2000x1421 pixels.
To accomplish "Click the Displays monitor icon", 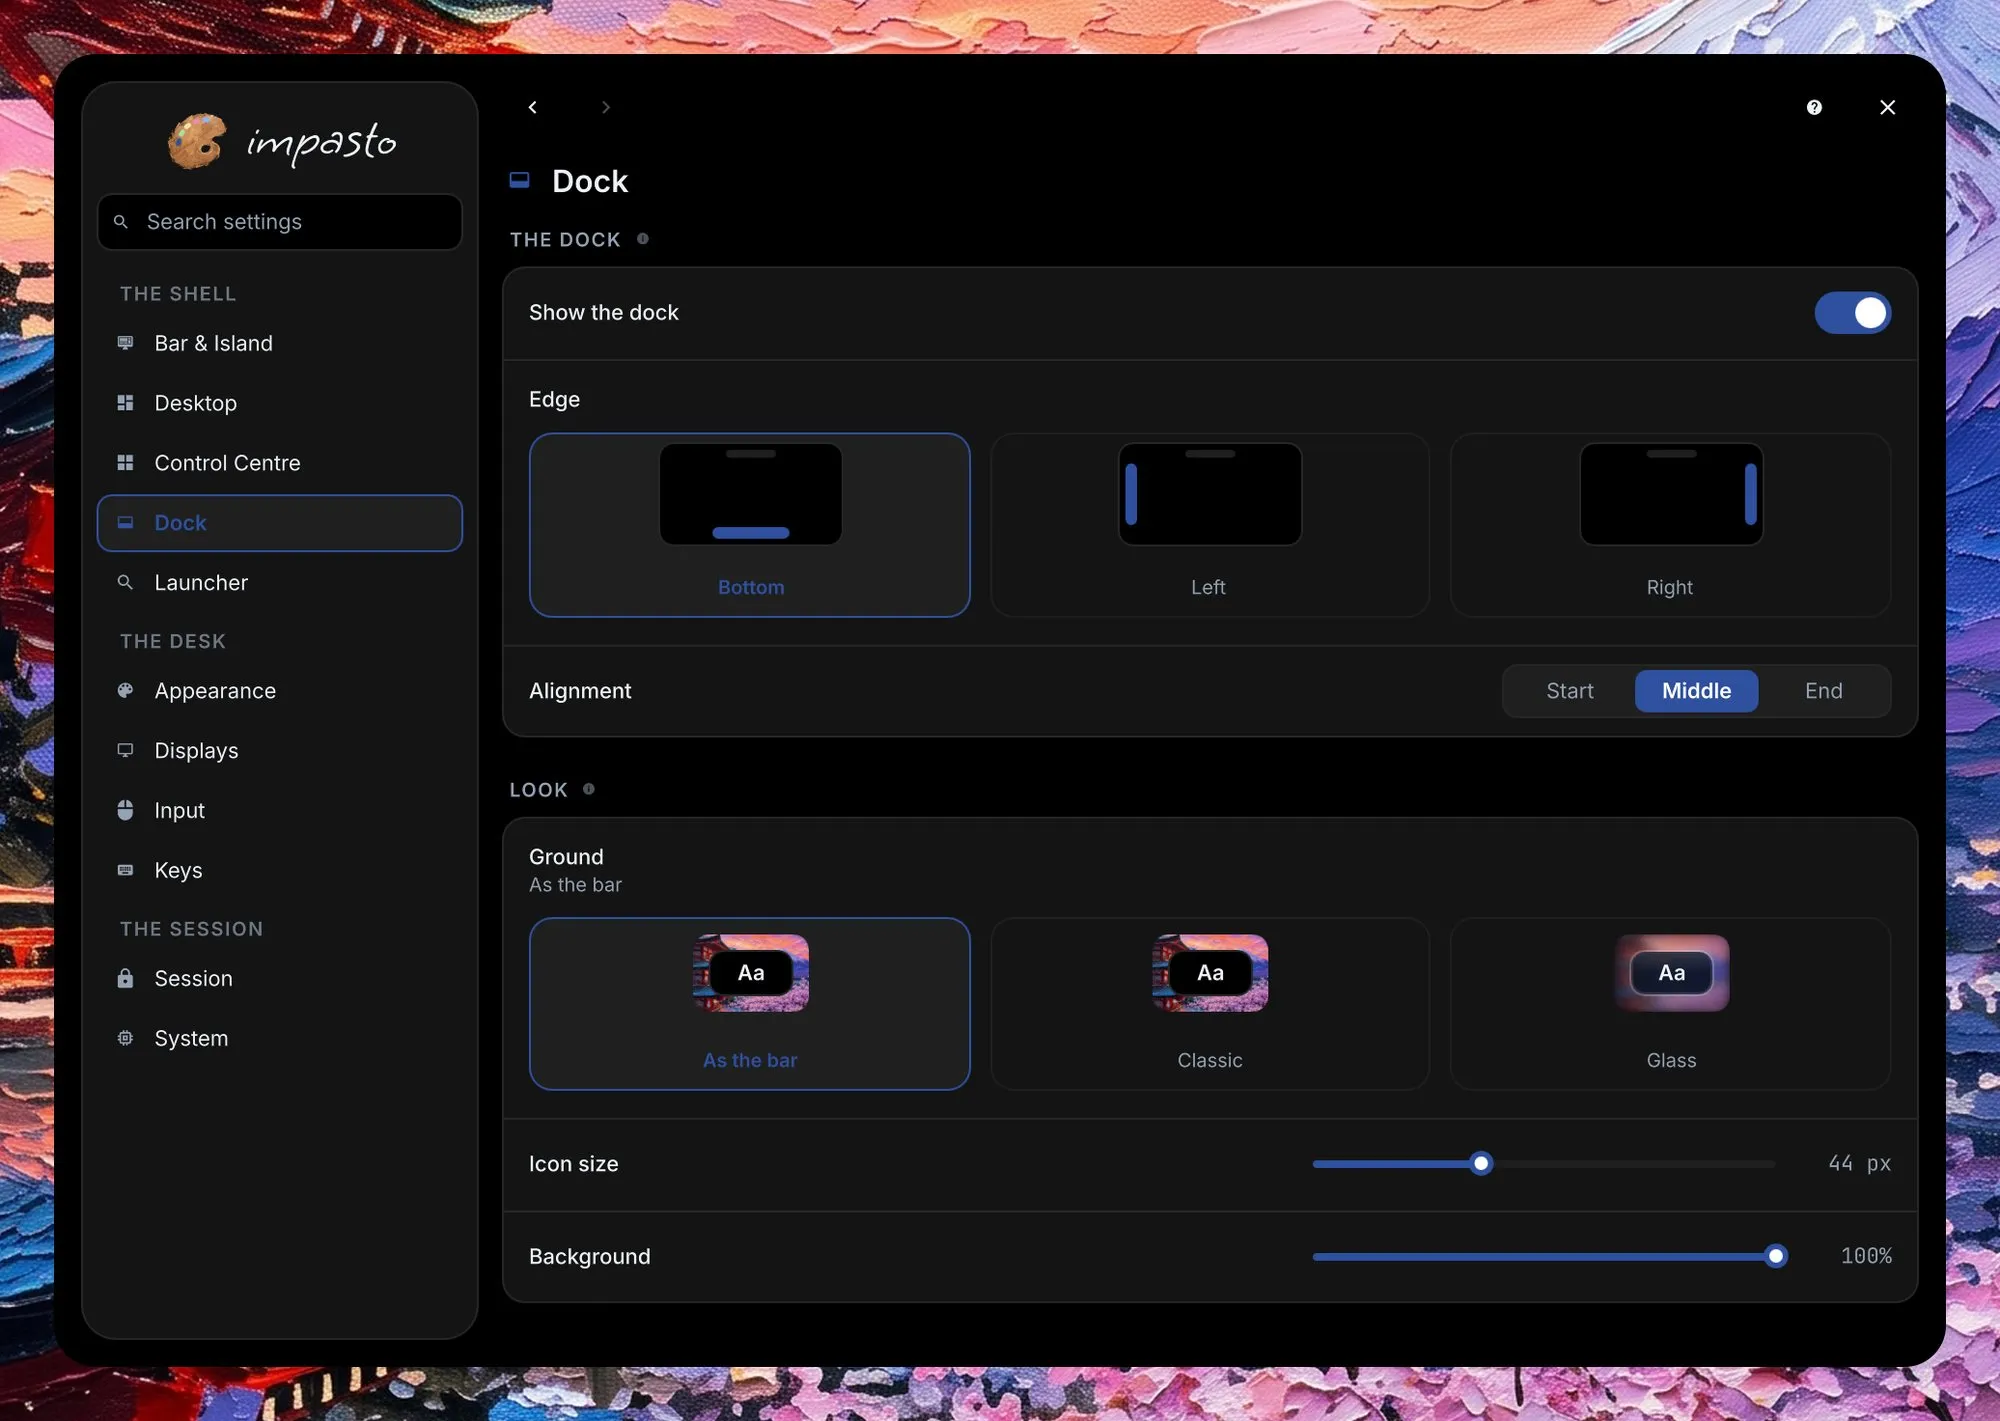I will coord(125,750).
